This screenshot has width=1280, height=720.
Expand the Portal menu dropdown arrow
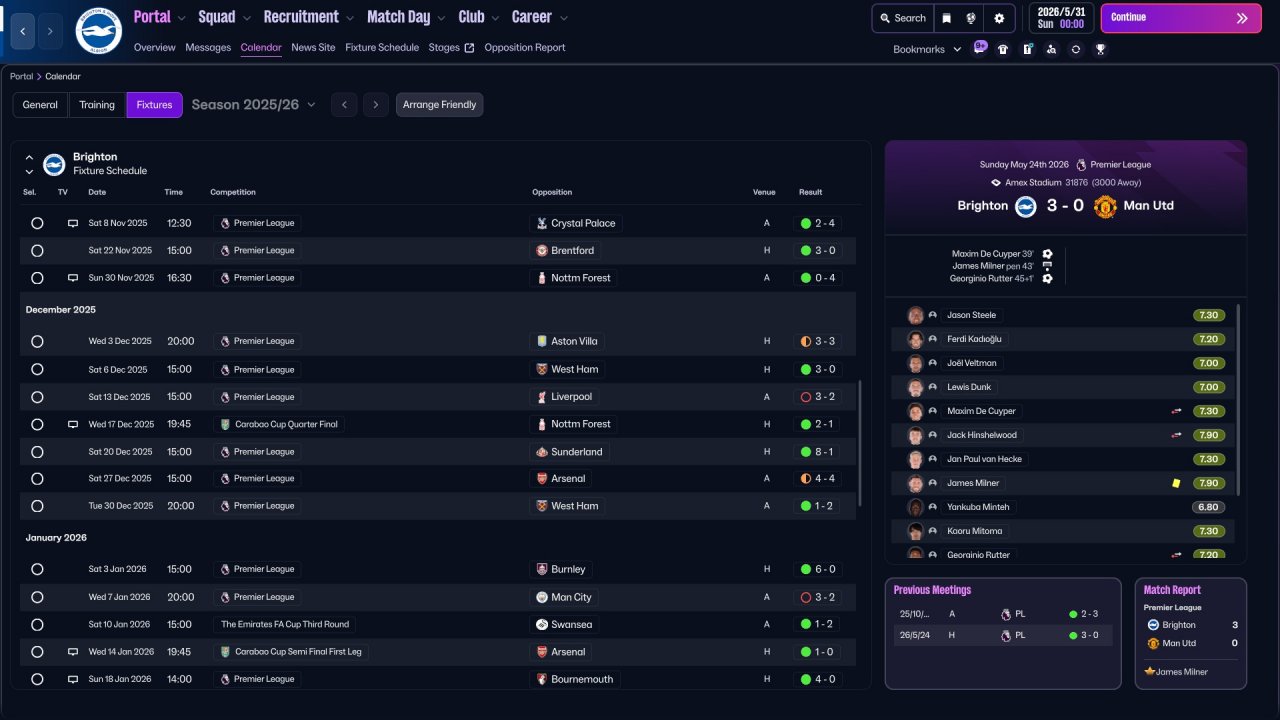click(x=181, y=18)
